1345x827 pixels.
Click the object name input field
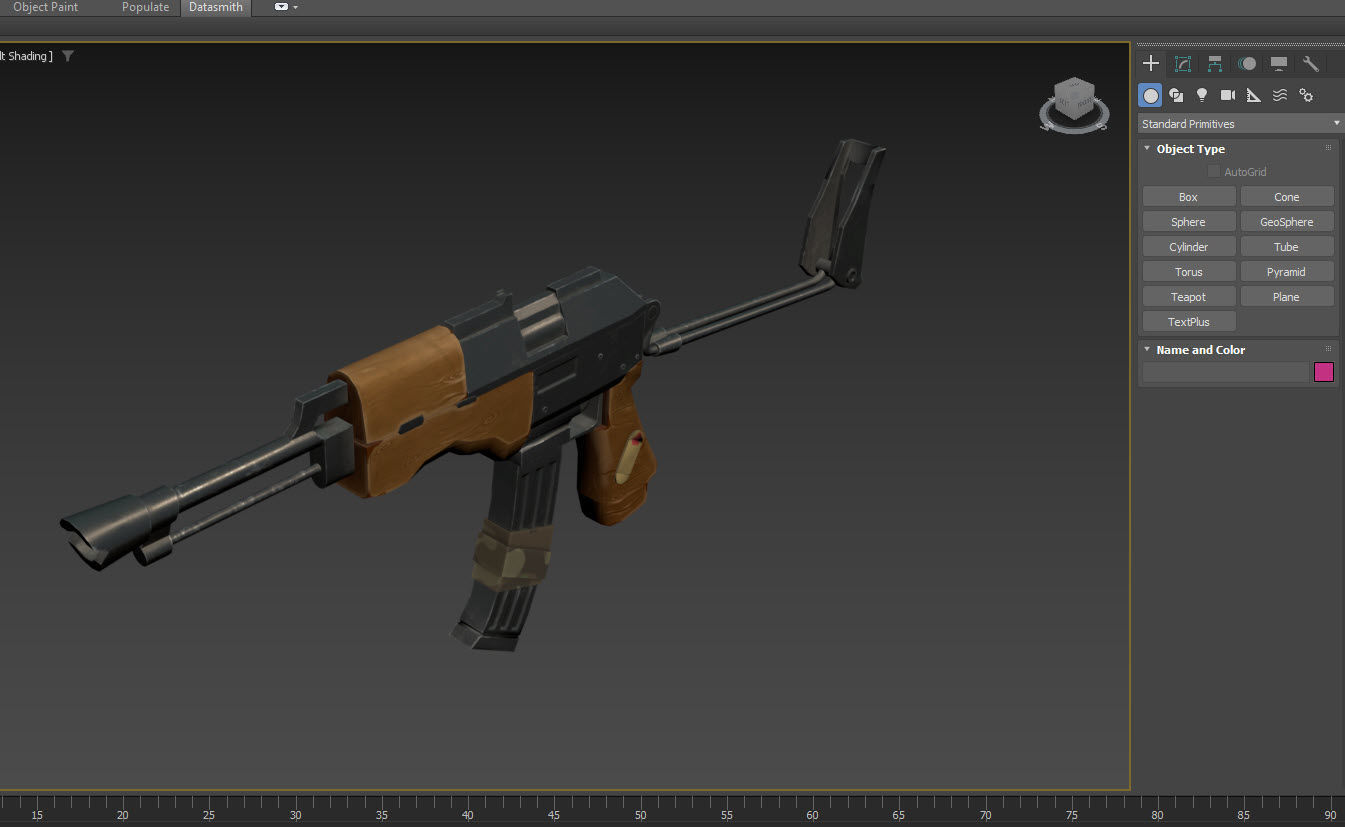(x=1225, y=372)
